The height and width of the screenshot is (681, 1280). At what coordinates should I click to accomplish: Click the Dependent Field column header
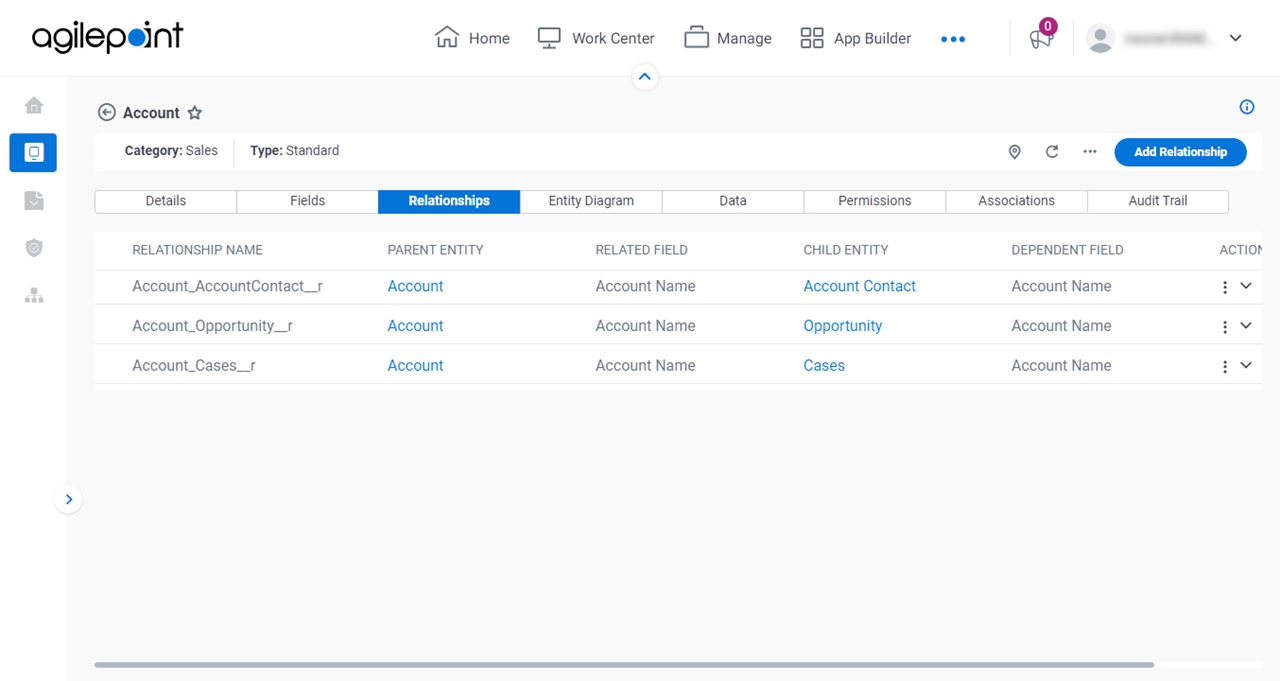point(1067,250)
